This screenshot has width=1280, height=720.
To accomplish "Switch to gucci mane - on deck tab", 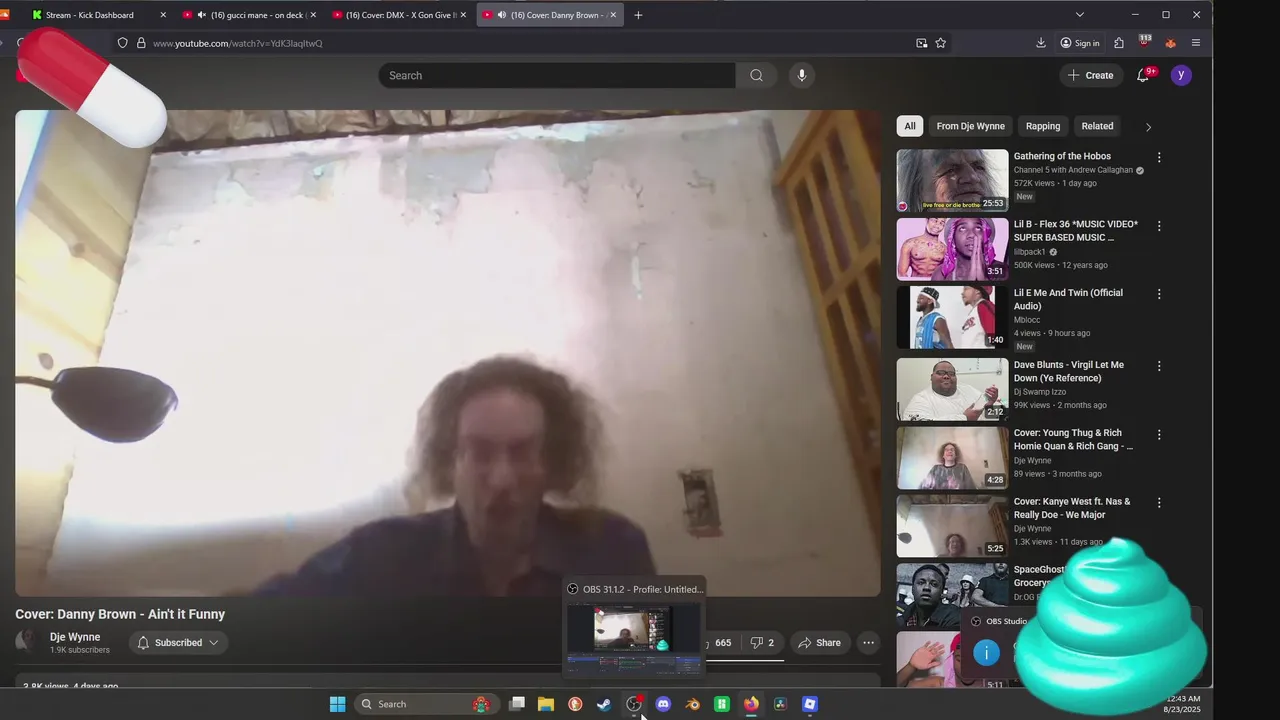I will [x=249, y=15].
